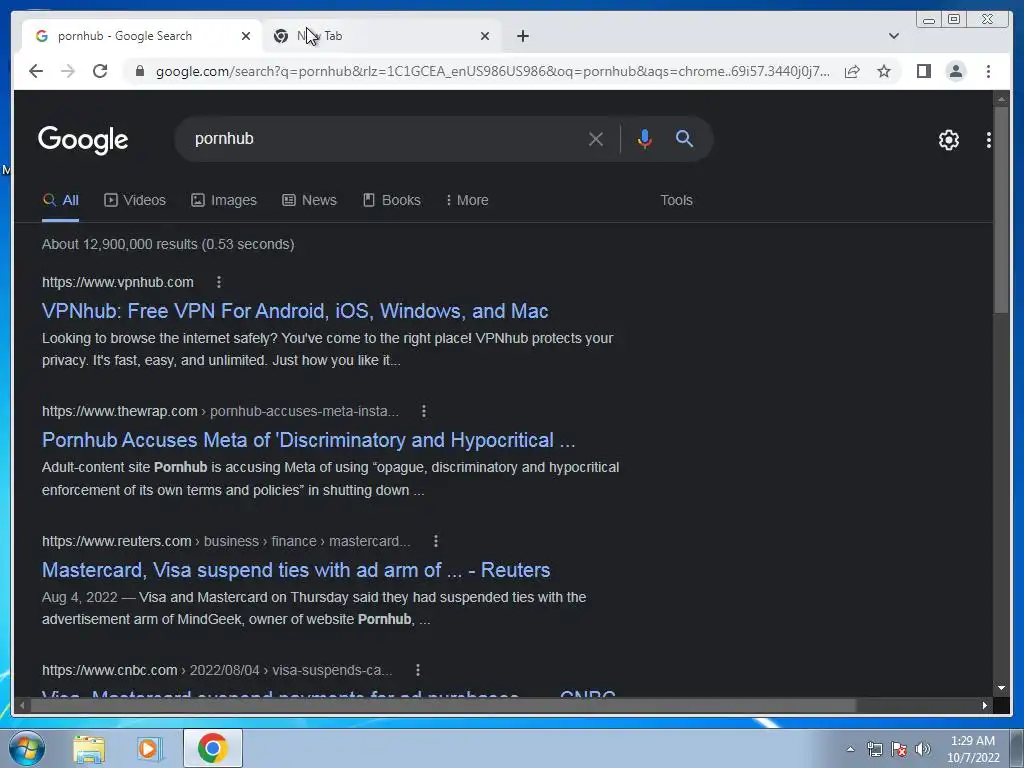The width and height of the screenshot is (1024, 768).
Task: Click the About 12,900,000 results text
Action: click(x=168, y=244)
